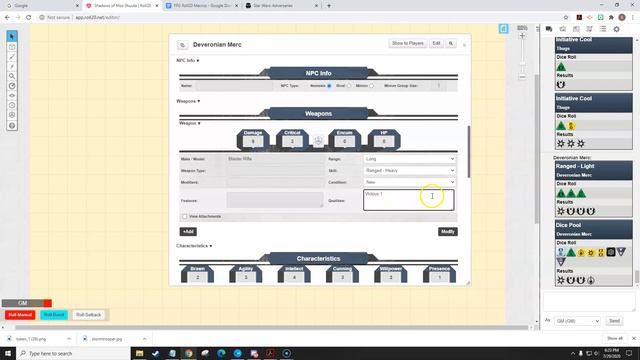
Task: Click Show all downloads
Action: tap(615, 338)
